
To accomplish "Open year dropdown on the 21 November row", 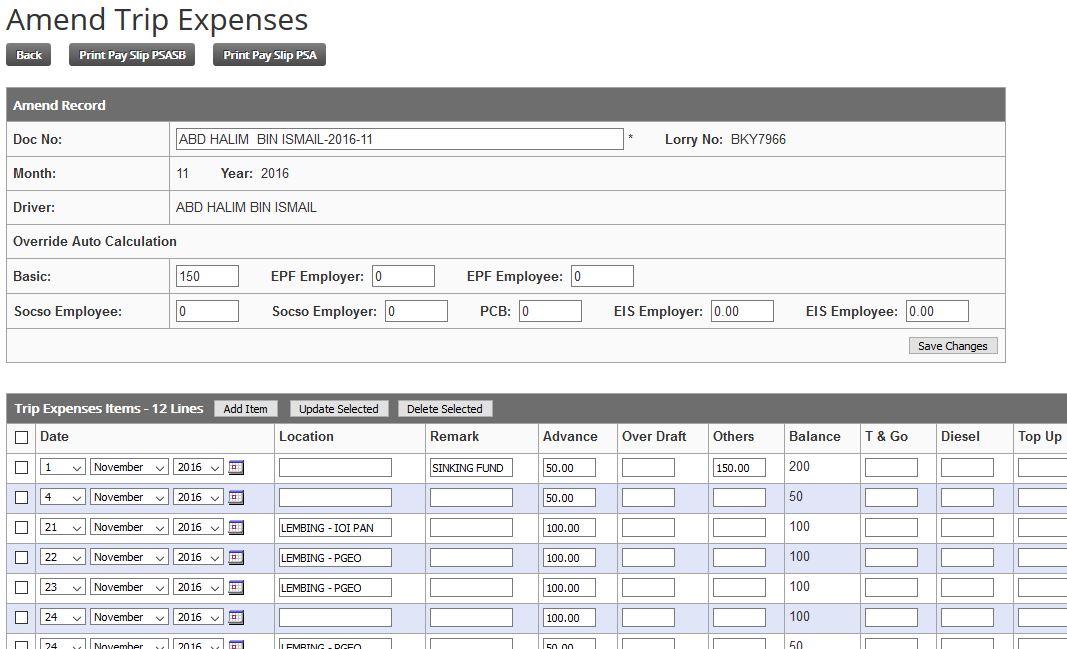I will click(x=198, y=527).
